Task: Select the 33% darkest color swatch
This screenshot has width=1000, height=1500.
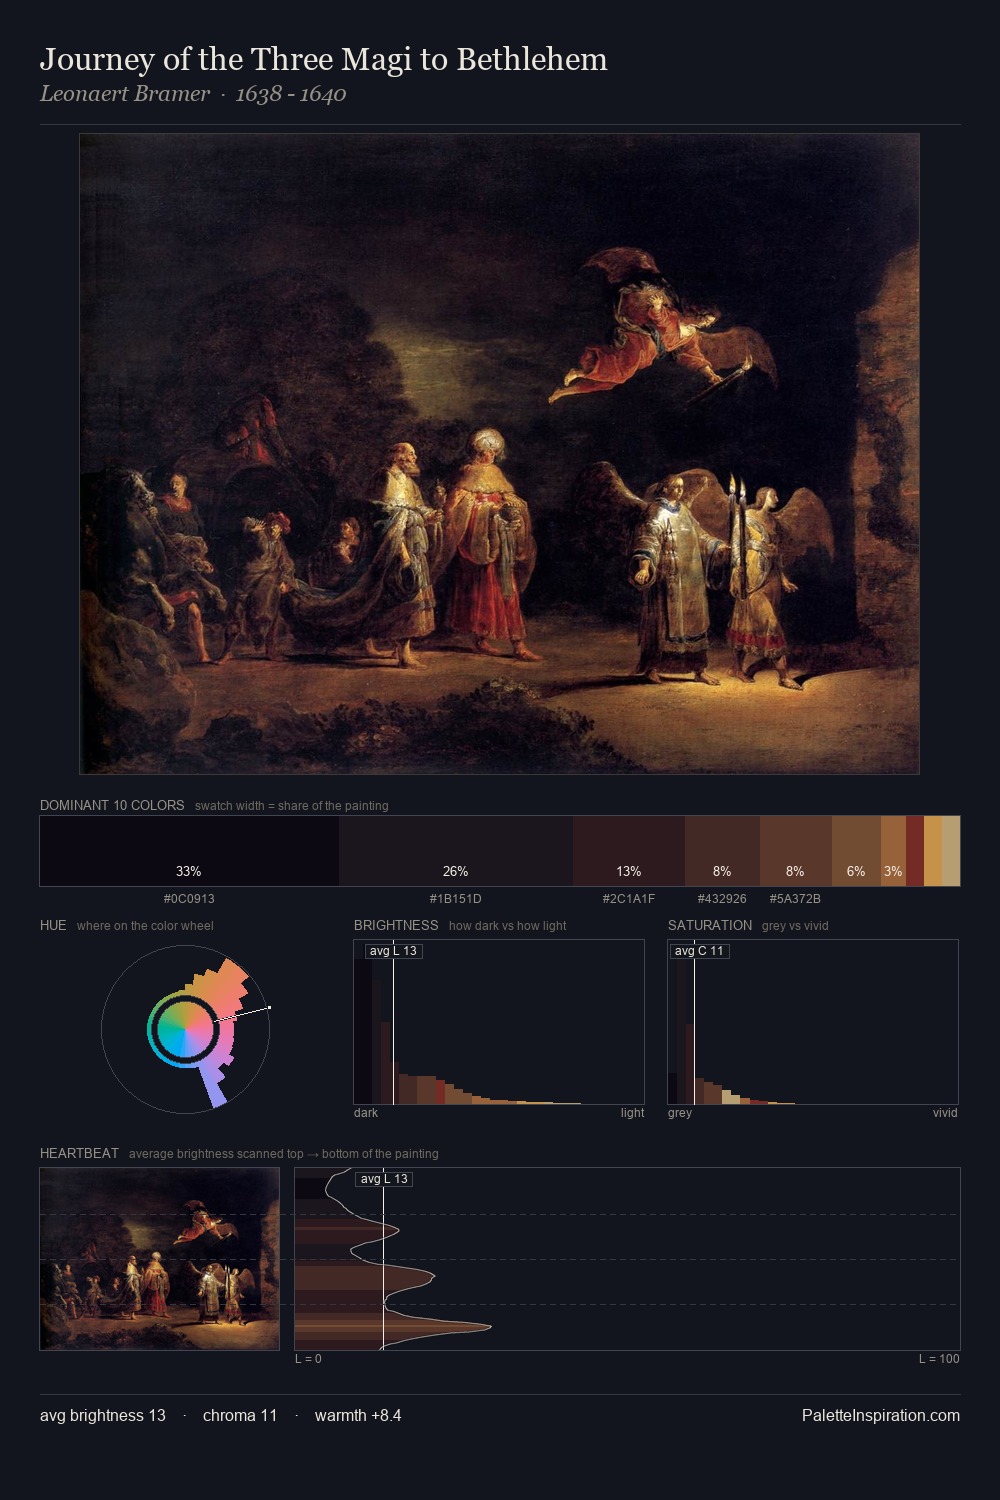Action: [x=189, y=851]
